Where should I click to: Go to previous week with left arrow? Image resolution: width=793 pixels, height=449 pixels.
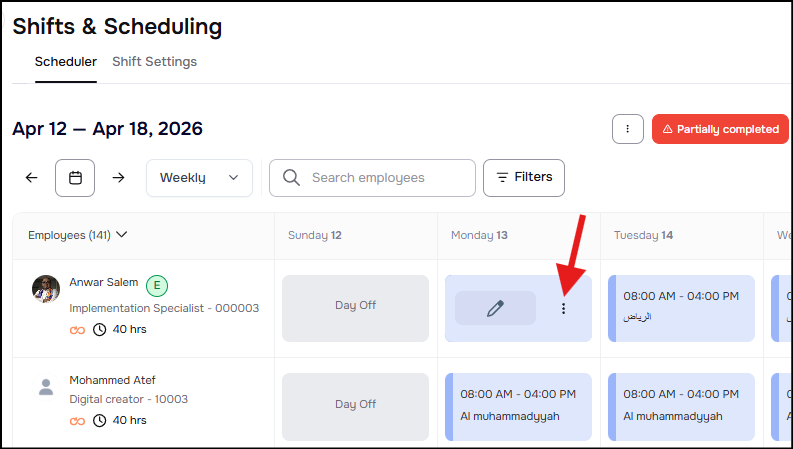pos(32,177)
